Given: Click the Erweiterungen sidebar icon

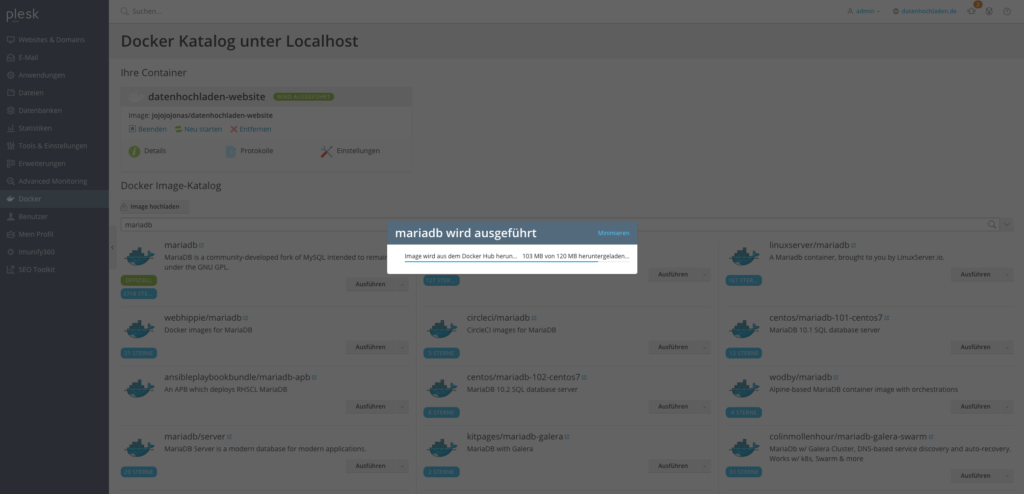Looking at the screenshot, I should point(10,163).
